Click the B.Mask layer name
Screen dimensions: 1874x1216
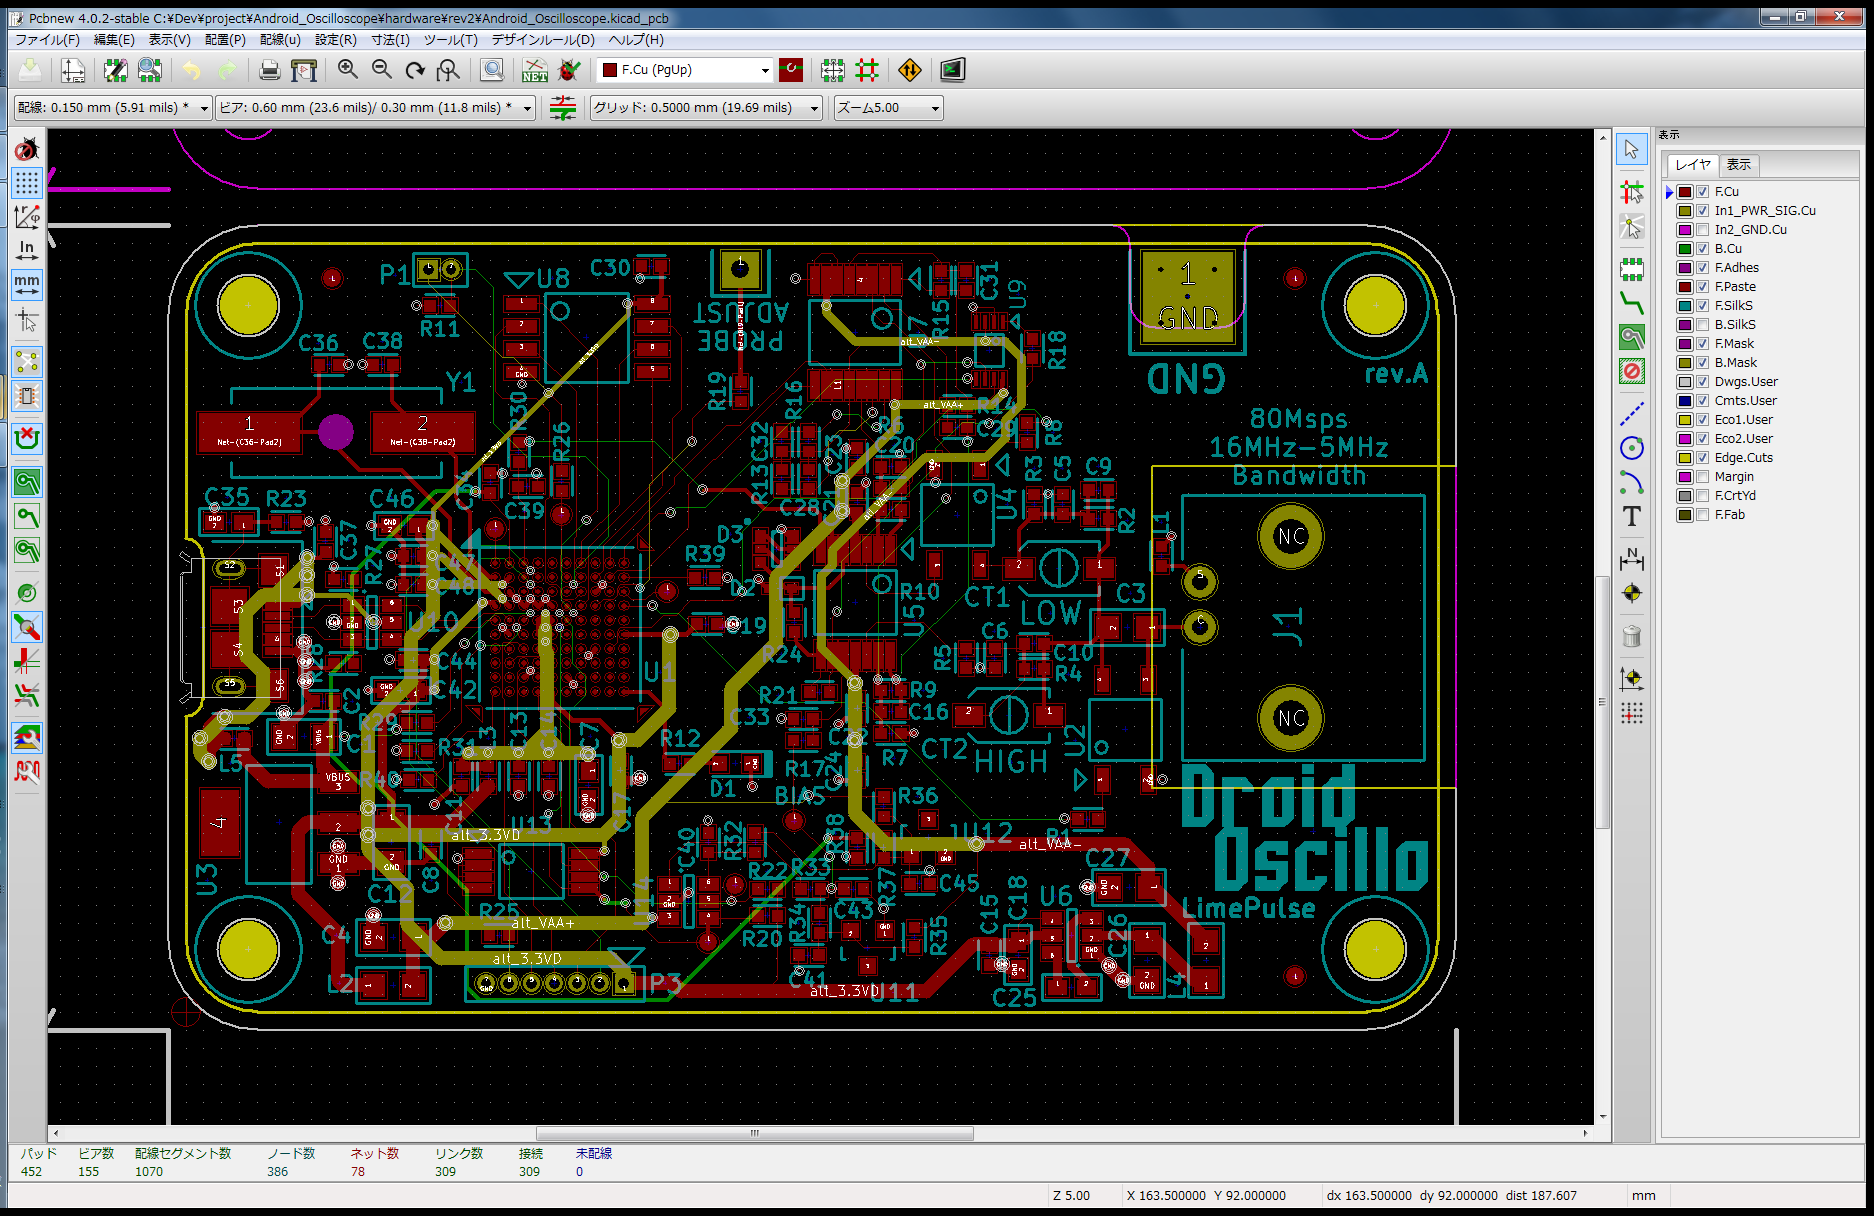pos(1736,363)
